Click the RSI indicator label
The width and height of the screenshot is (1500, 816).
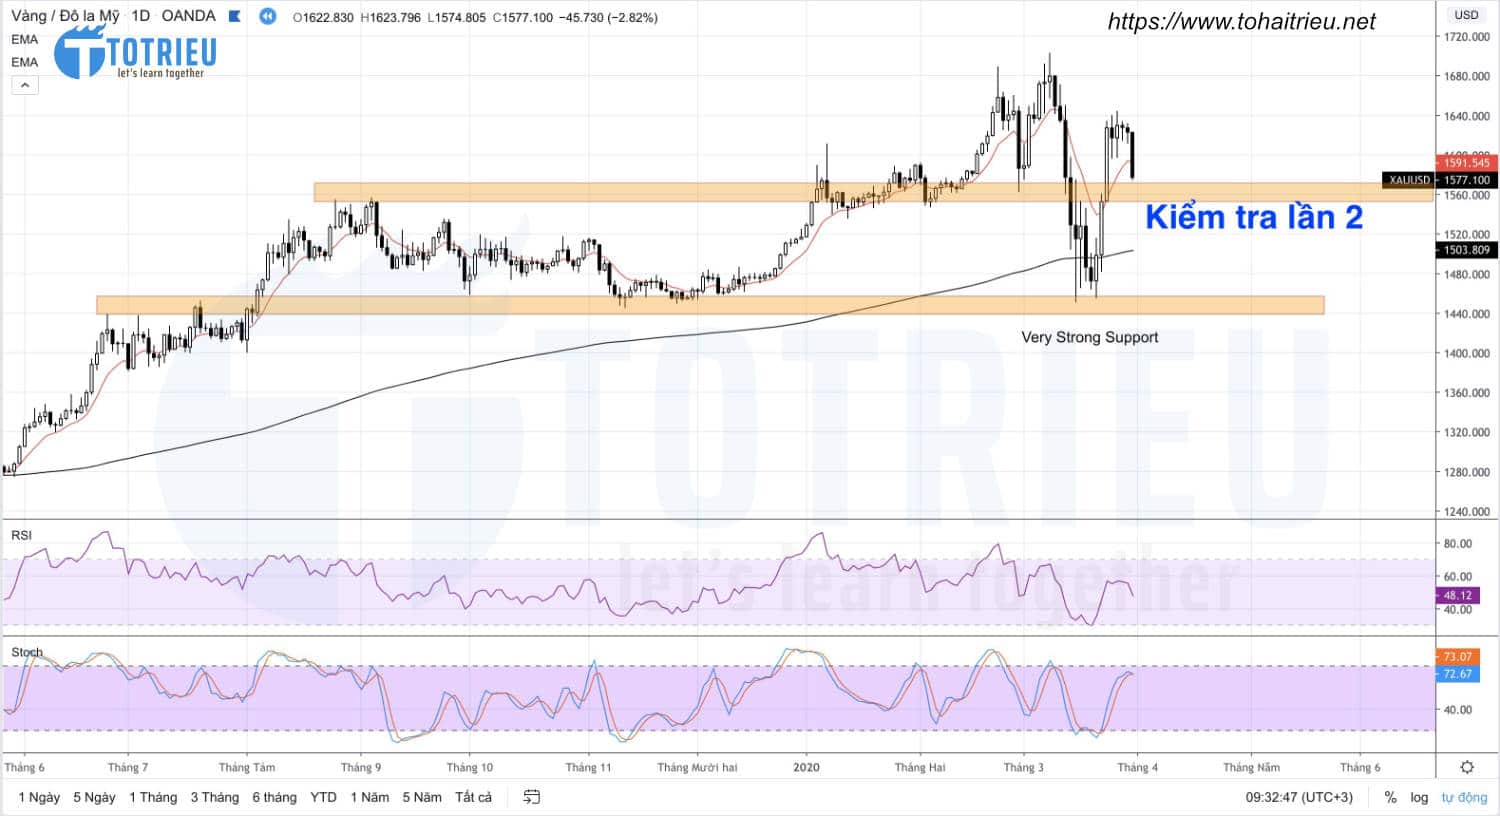tap(21, 535)
